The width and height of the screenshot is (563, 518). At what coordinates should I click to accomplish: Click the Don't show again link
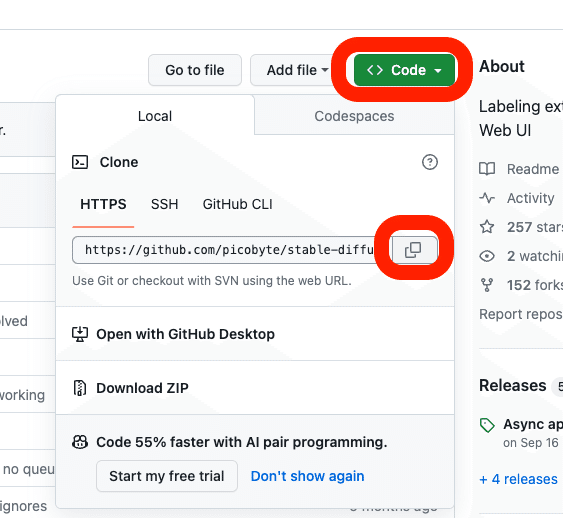click(x=307, y=476)
